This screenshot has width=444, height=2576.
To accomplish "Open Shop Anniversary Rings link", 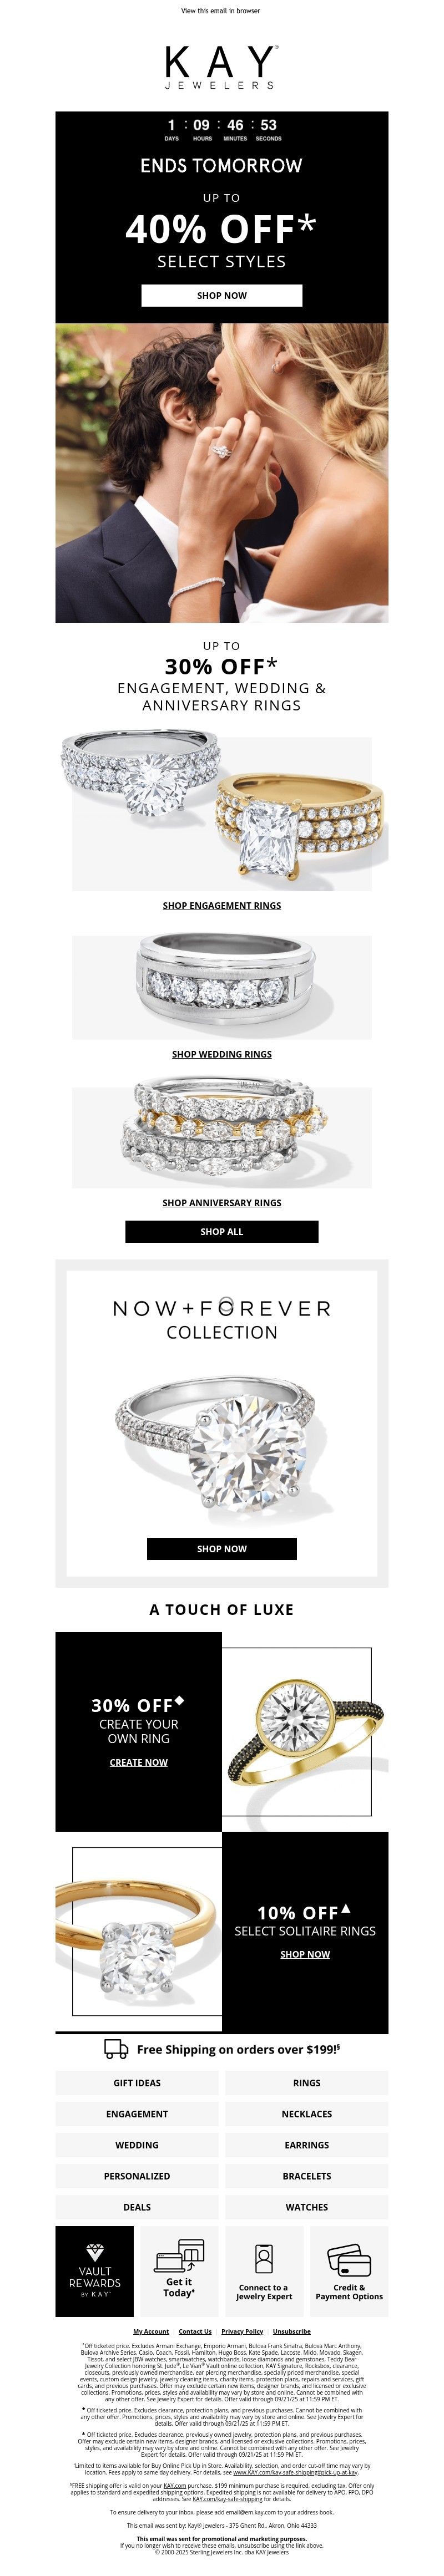I will pyautogui.click(x=222, y=1203).
